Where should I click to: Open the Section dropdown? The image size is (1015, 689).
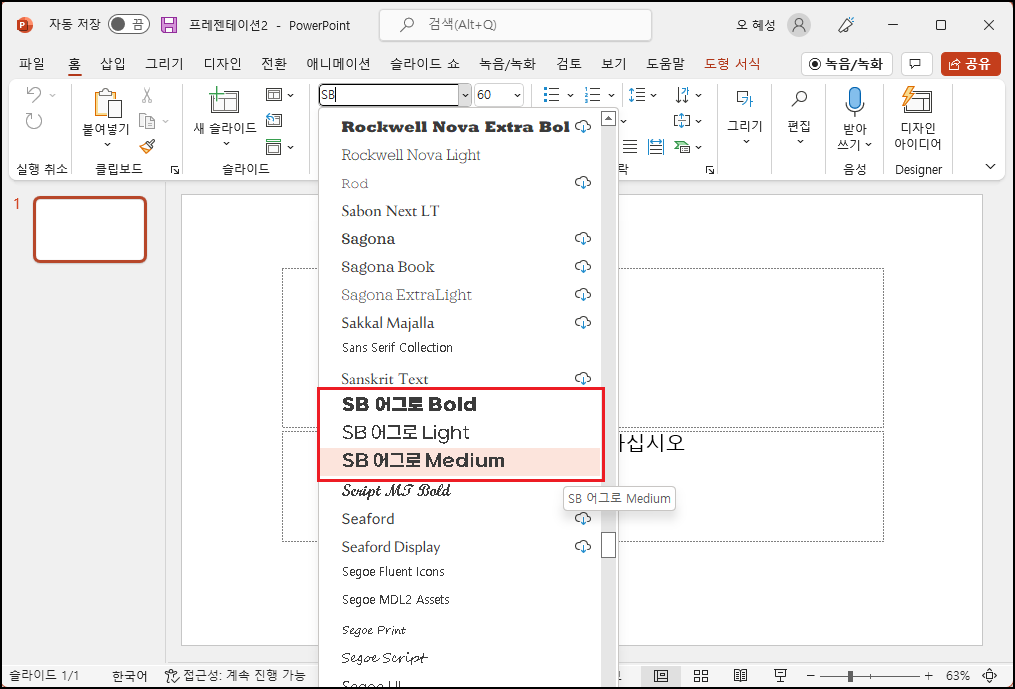tap(280, 147)
